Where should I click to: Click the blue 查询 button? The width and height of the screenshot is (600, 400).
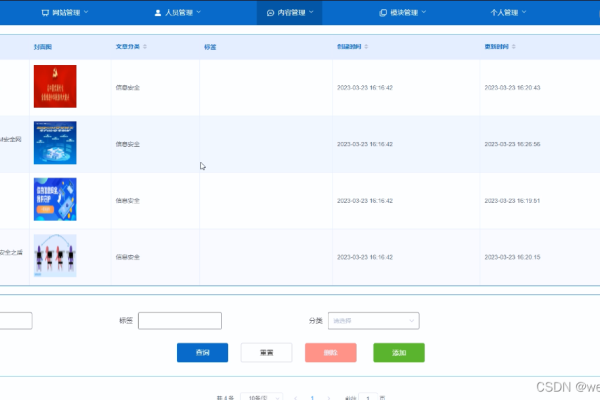(202, 353)
